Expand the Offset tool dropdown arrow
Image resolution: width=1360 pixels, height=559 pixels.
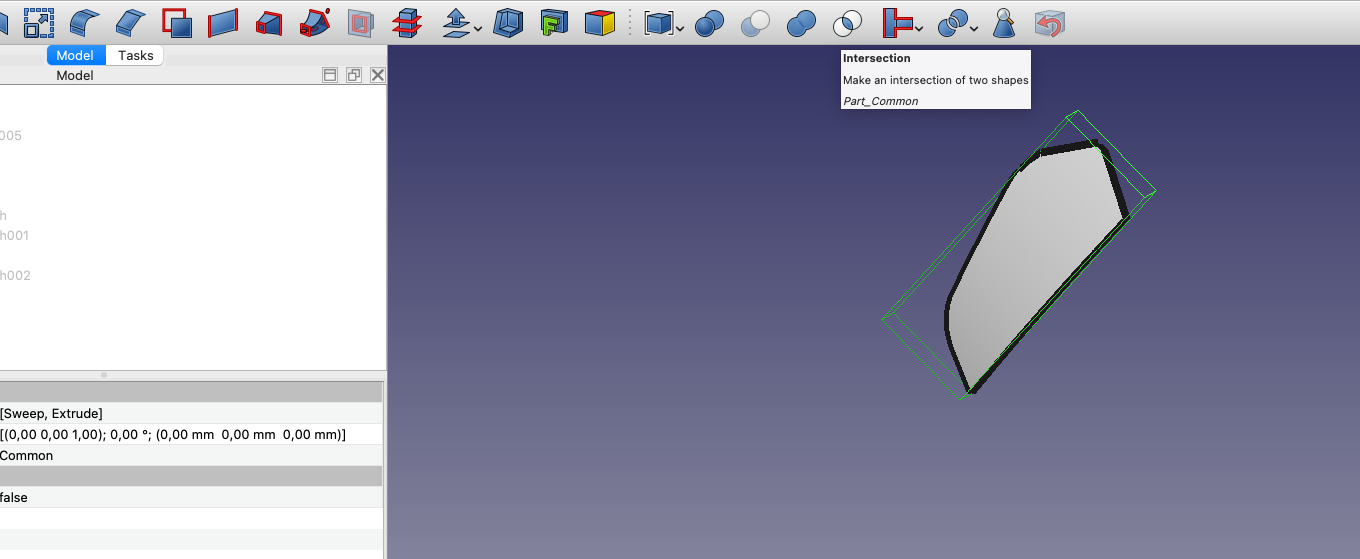click(x=478, y=28)
